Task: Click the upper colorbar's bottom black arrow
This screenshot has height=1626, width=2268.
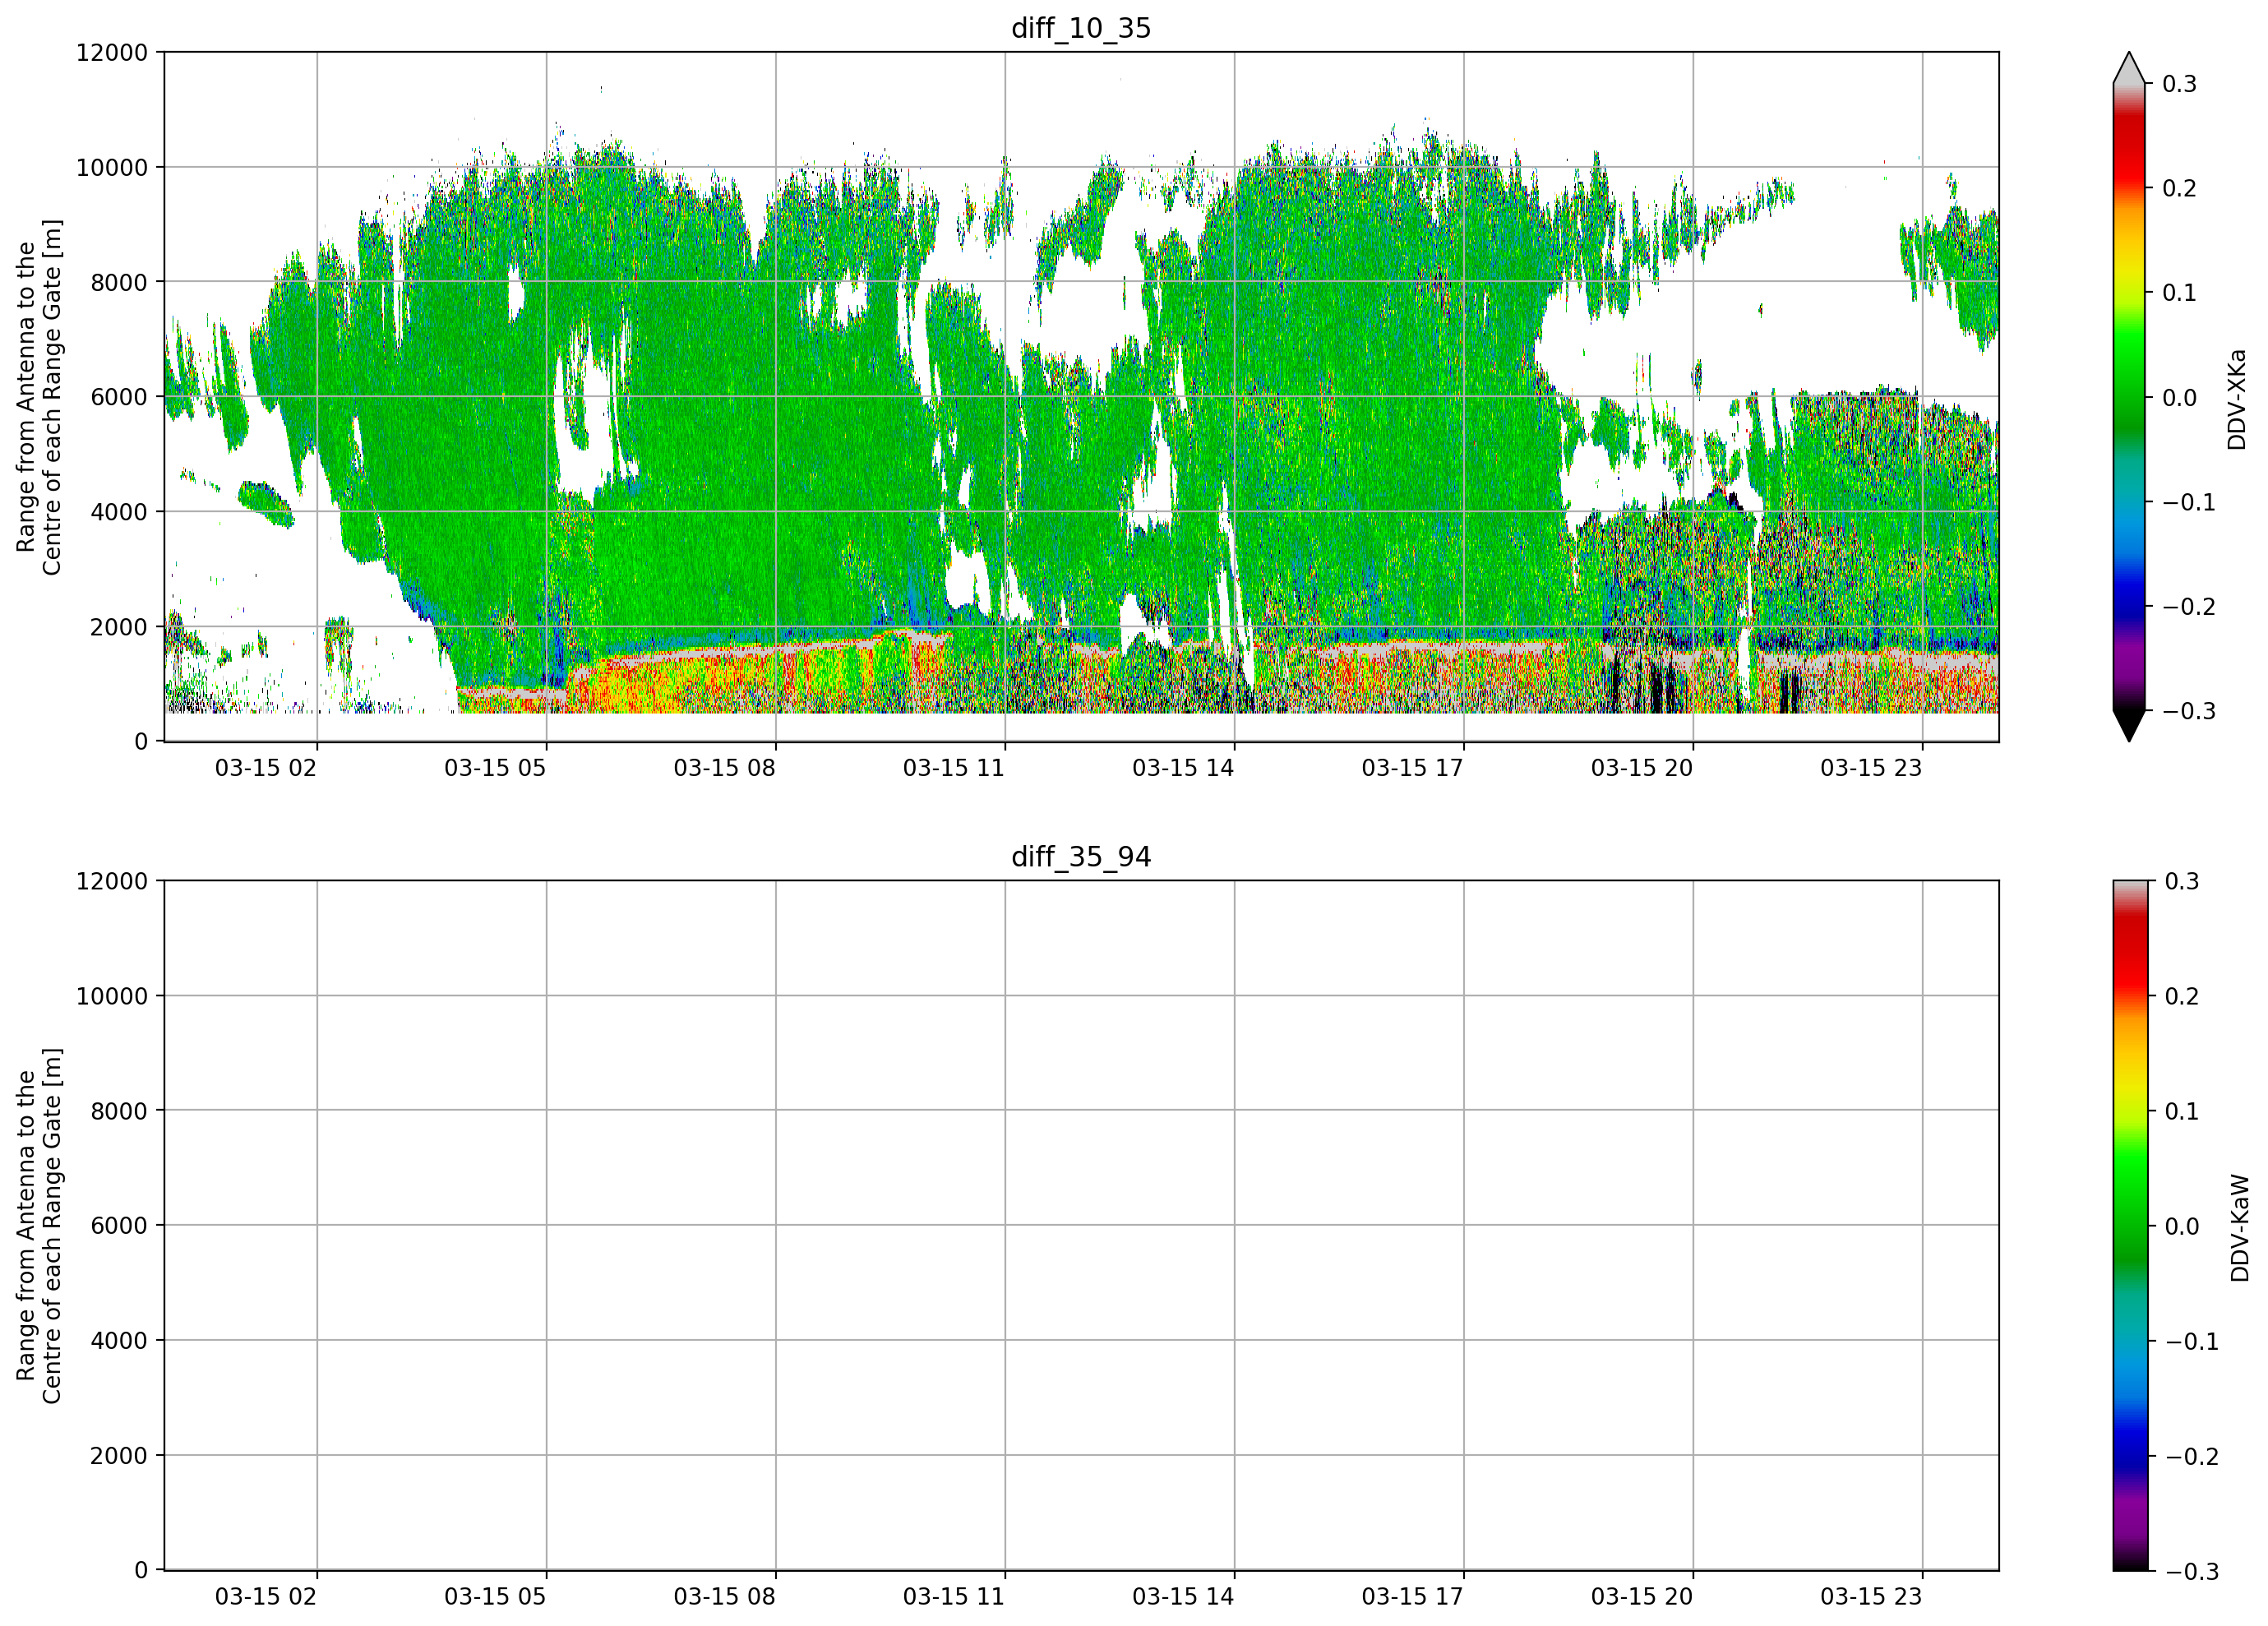Action: [2129, 725]
